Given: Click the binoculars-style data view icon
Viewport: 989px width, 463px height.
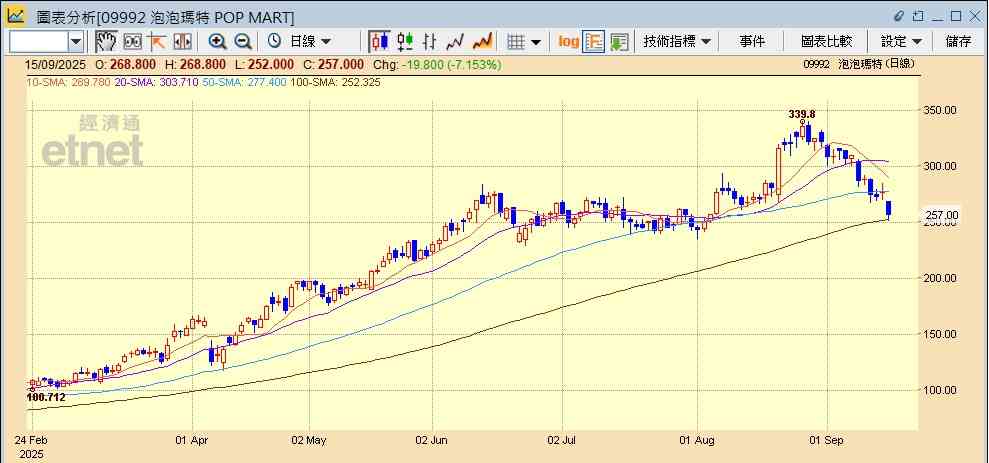Looking at the screenshot, I should click(132, 42).
